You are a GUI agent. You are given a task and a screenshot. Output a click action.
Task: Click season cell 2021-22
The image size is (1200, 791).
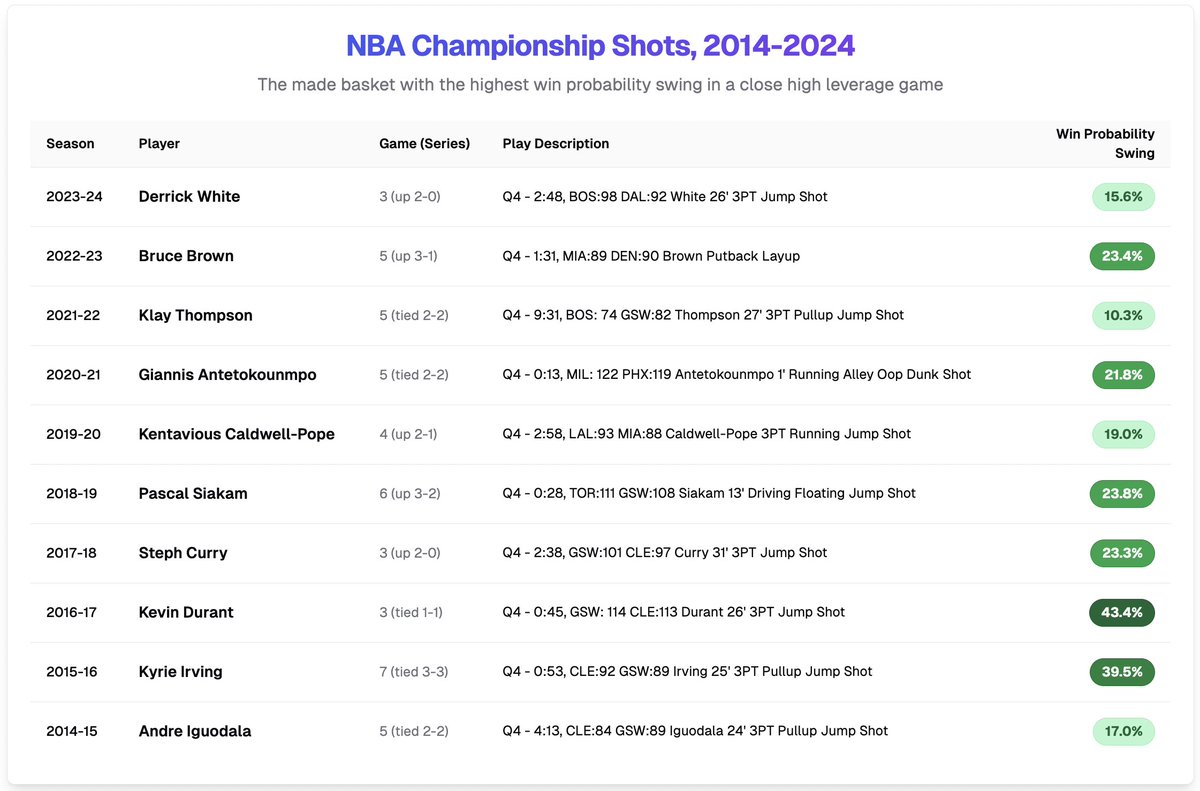coord(73,315)
